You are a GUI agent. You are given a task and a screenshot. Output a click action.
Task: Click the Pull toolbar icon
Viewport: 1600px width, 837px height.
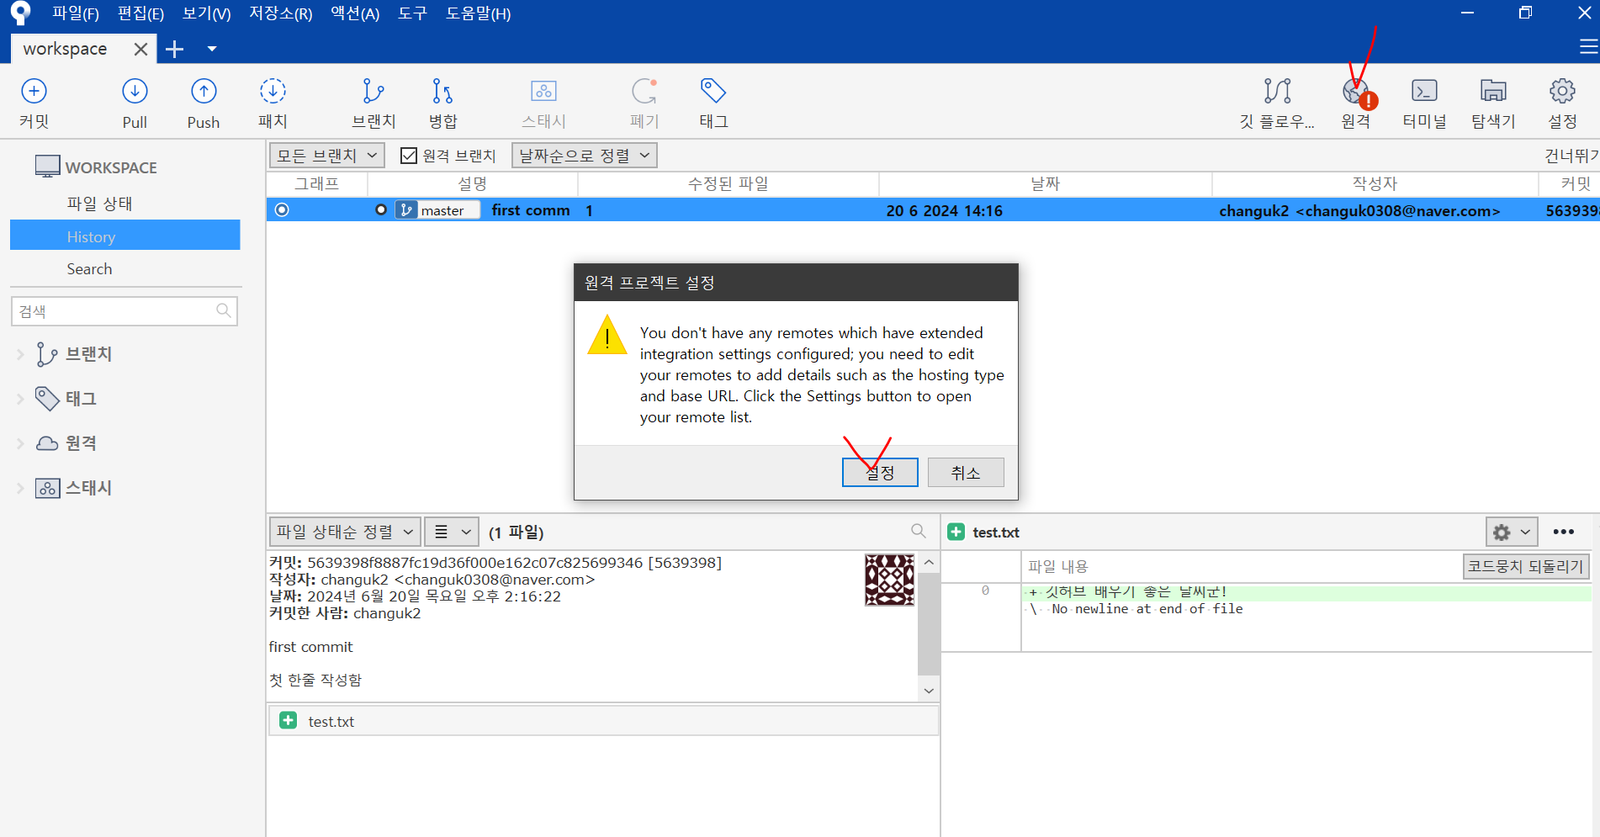[135, 92]
